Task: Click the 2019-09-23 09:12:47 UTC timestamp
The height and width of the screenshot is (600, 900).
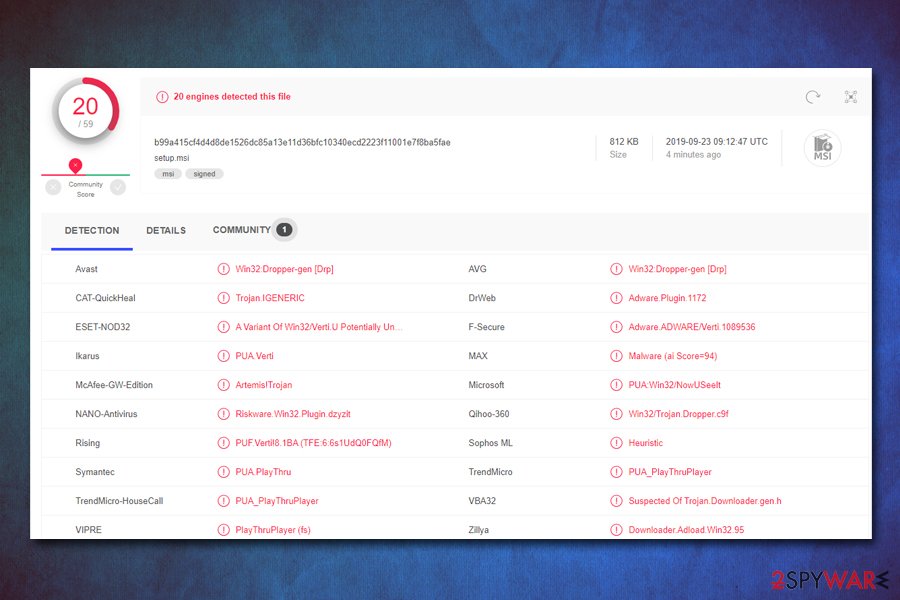Action: click(x=716, y=142)
